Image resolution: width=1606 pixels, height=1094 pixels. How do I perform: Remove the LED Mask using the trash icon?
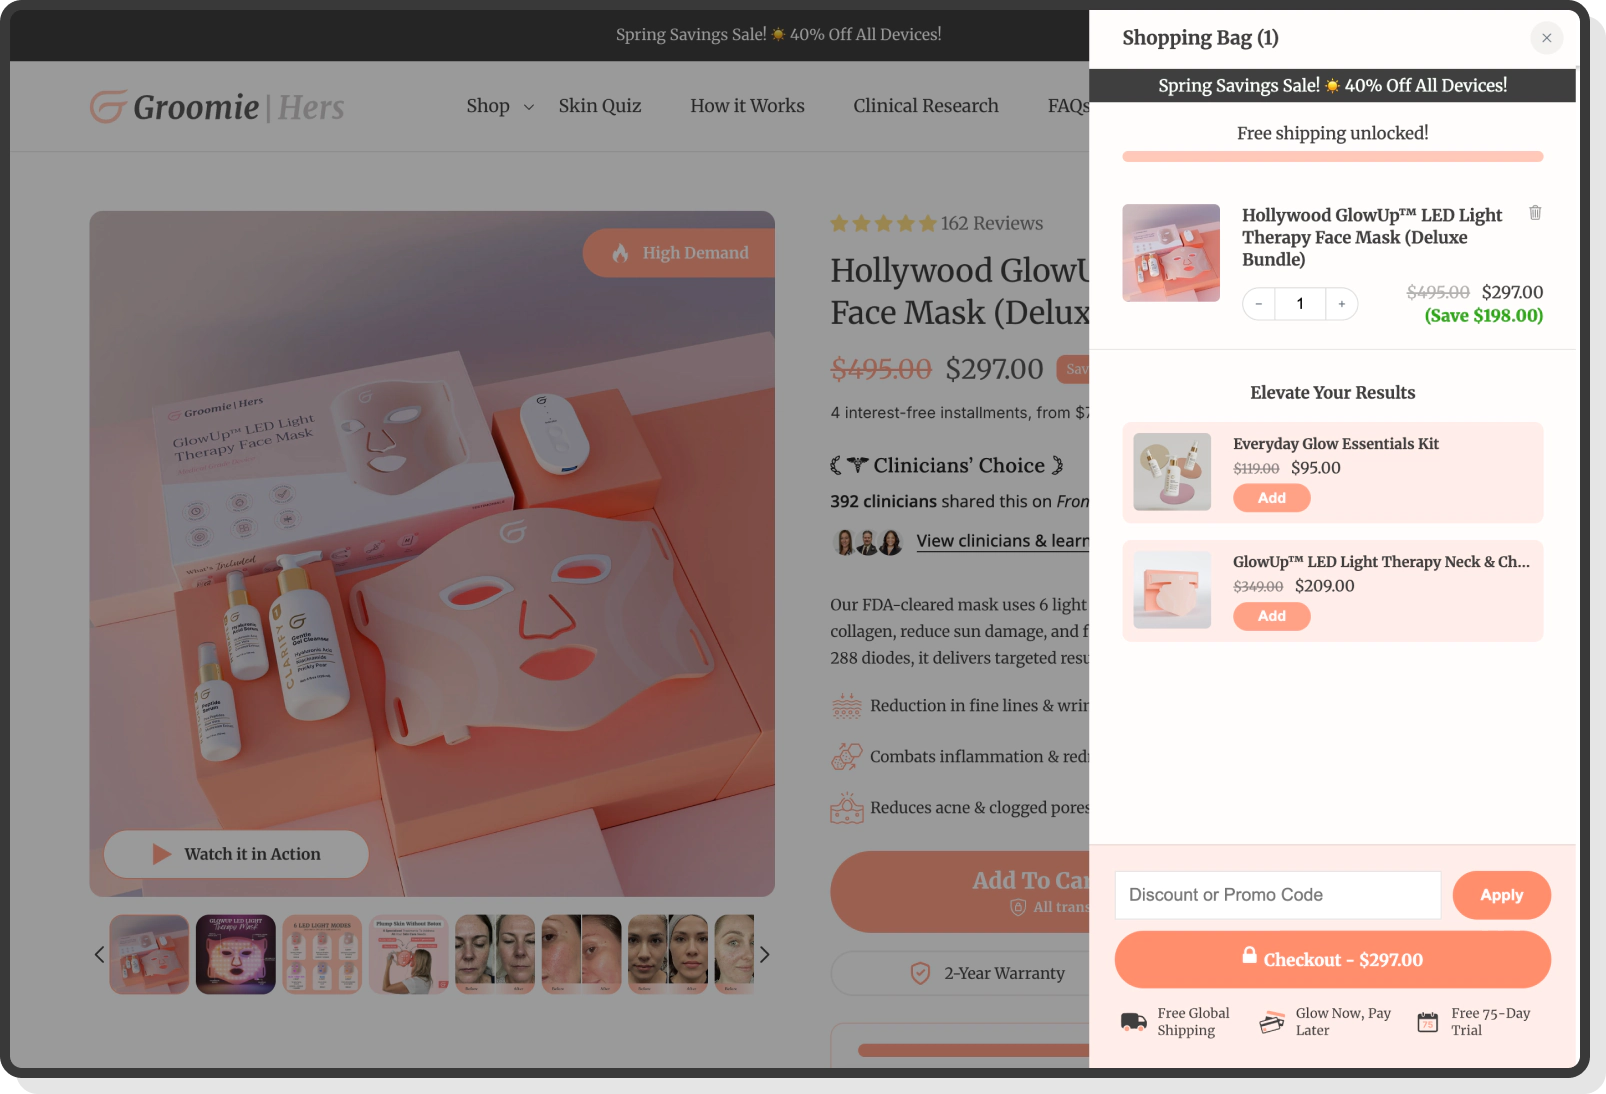1535,213
